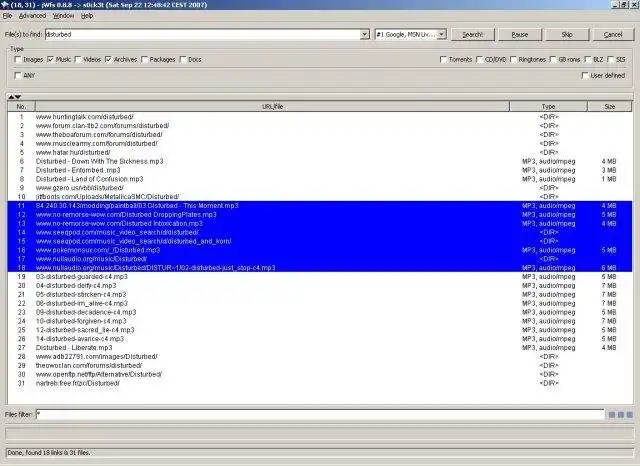This screenshot has height=466, width=640.
Task: Select row '05-disturbed-stricken-c4.mp3'
Action: 320,295
